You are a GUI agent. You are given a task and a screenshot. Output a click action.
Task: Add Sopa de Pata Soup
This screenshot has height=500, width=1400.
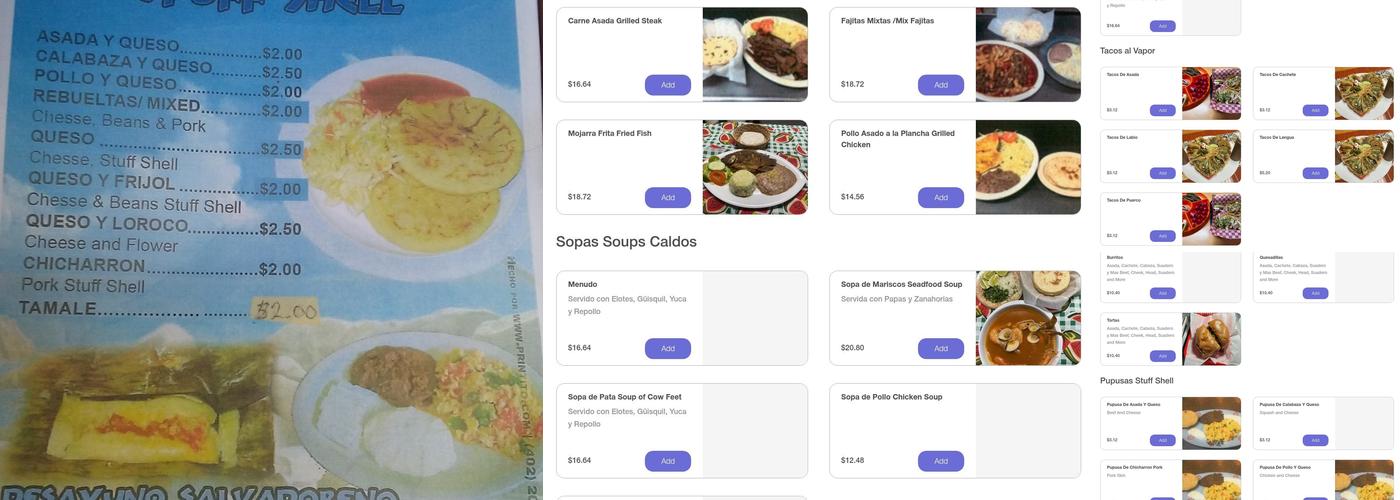click(667, 462)
